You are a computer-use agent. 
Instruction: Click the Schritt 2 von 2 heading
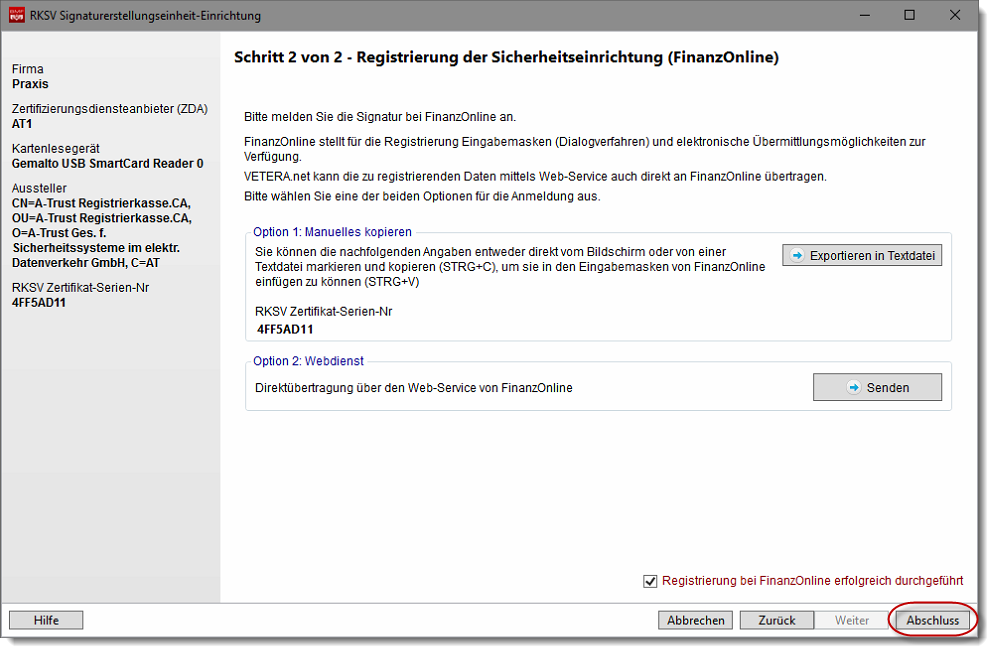pyautogui.click(x=505, y=58)
